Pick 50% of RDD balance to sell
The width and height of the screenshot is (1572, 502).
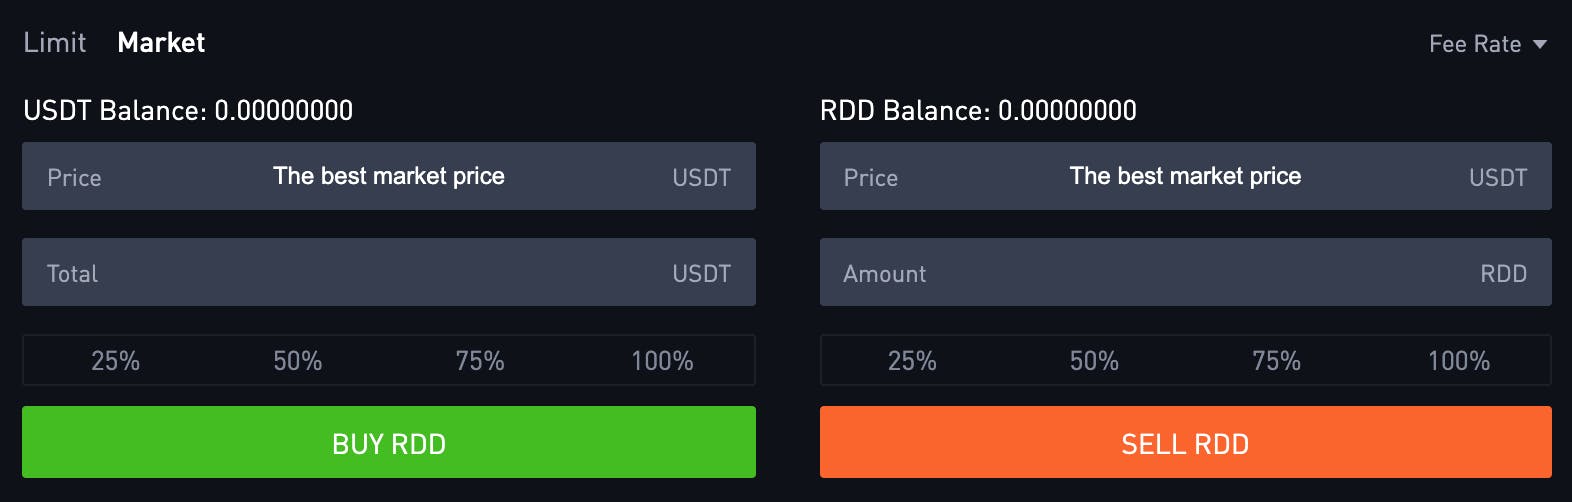[1094, 361]
